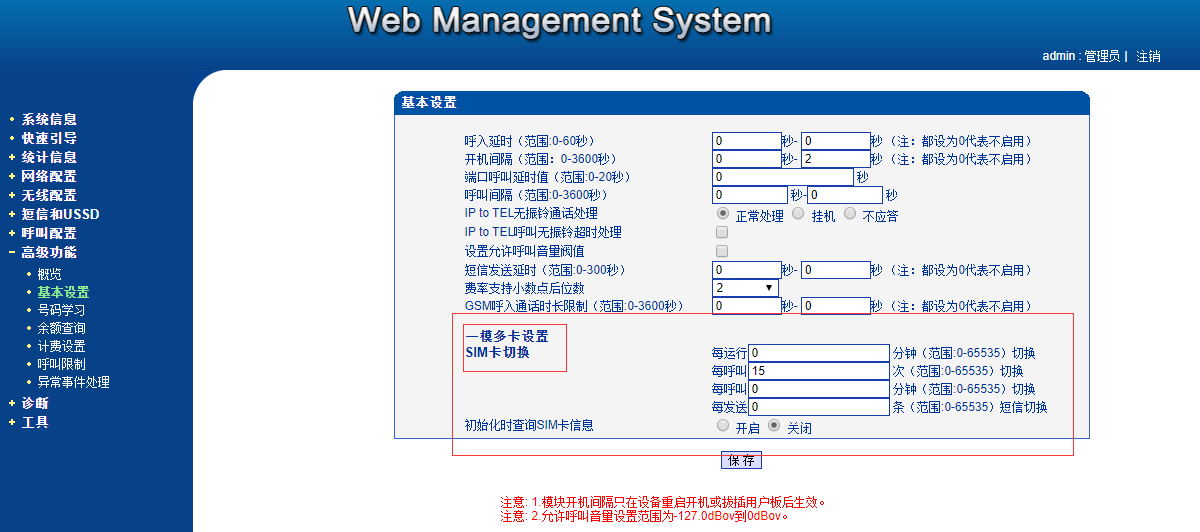The height and width of the screenshot is (532, 1200).
Task: Focus 每运行 minutes switch field
Action: (819, 353)
